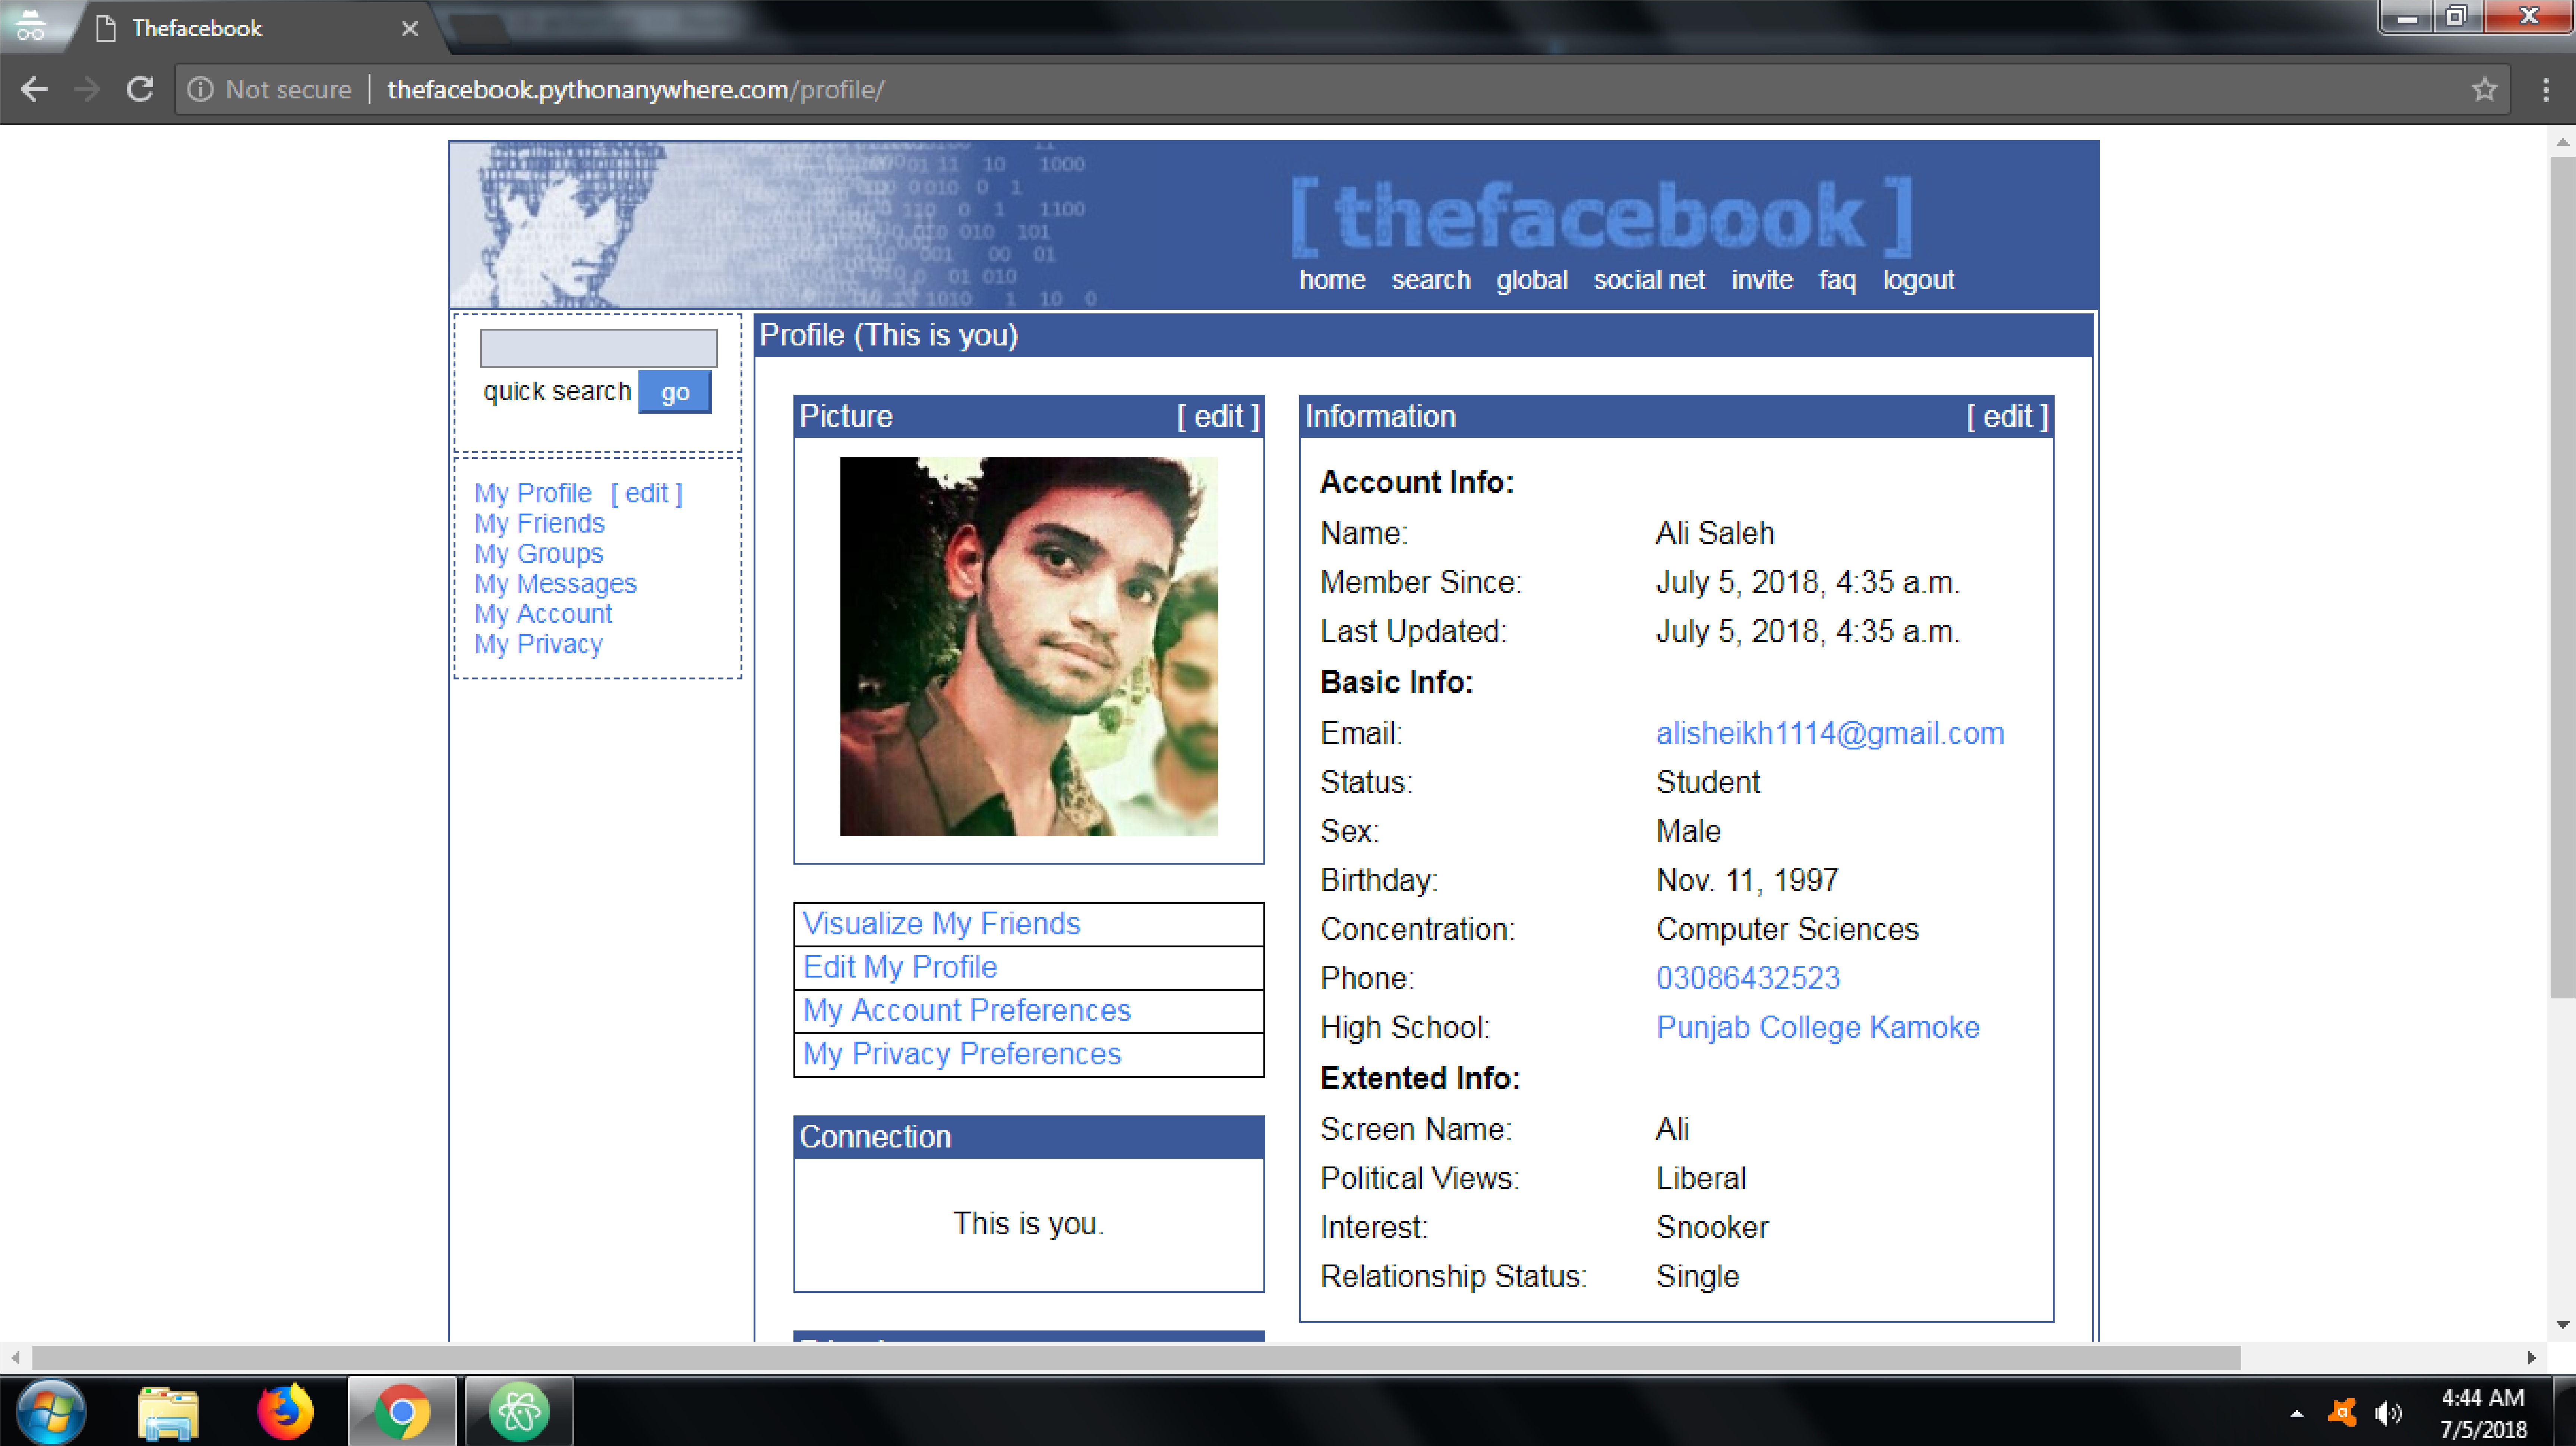Click the browser back arrow
2576x1446 pixels.
click(x=34, y=89)
